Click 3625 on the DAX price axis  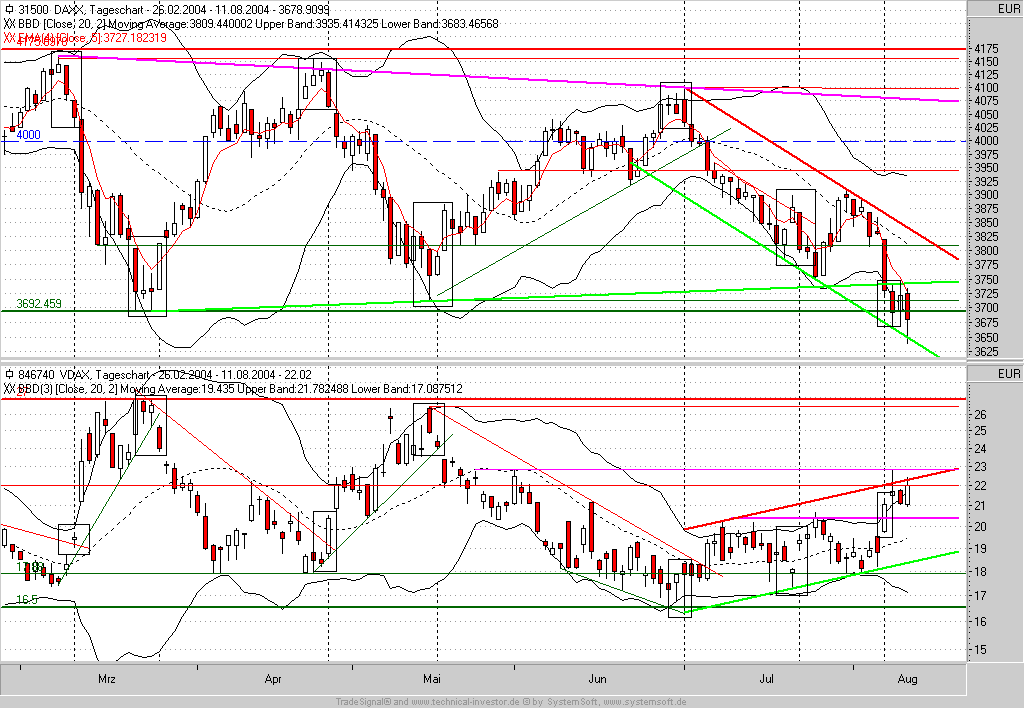(x=986, y=352)
